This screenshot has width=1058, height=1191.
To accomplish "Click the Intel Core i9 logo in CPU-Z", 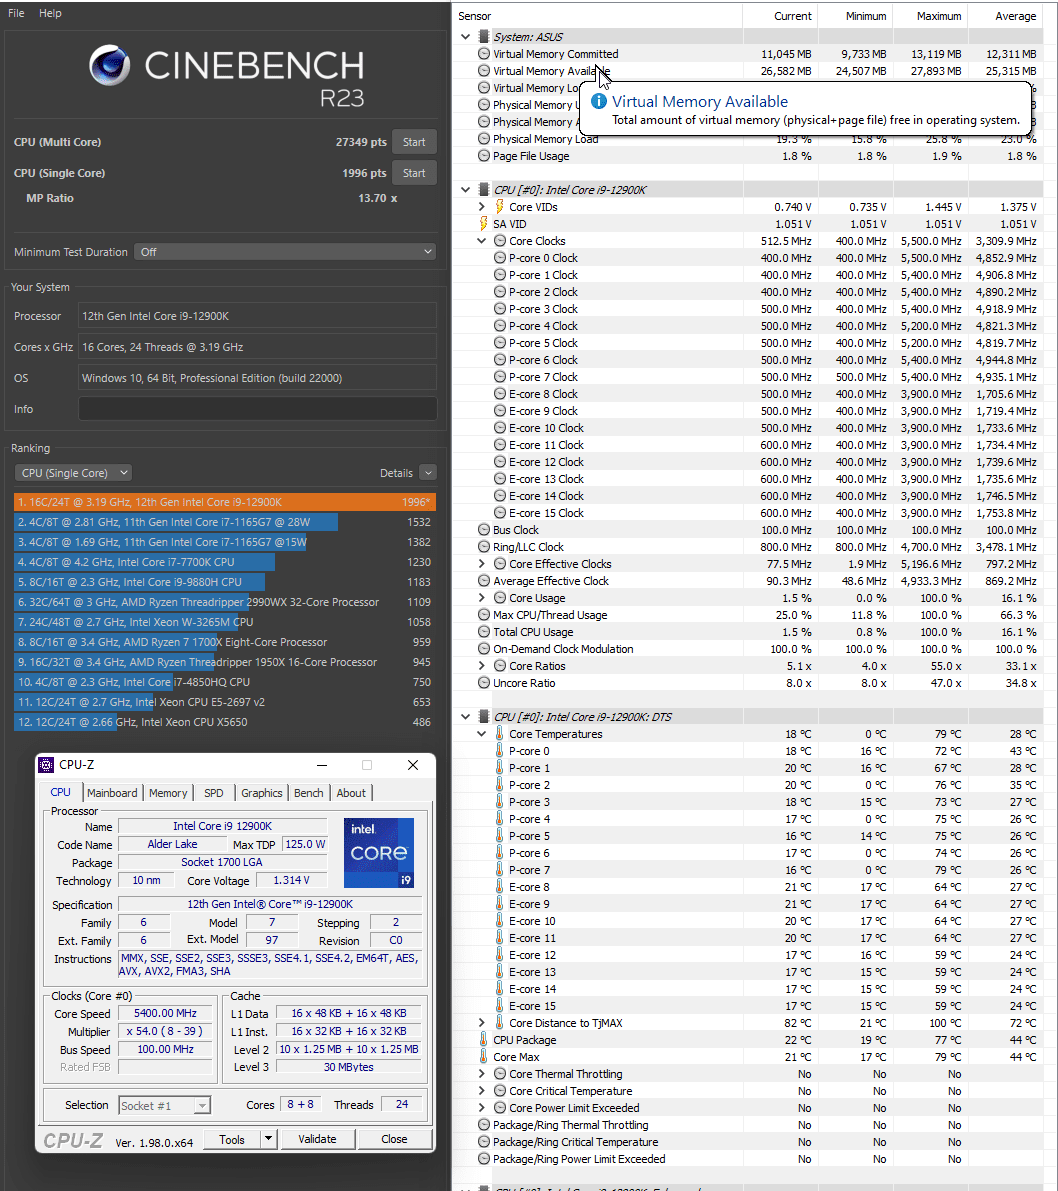I will 378,852.
